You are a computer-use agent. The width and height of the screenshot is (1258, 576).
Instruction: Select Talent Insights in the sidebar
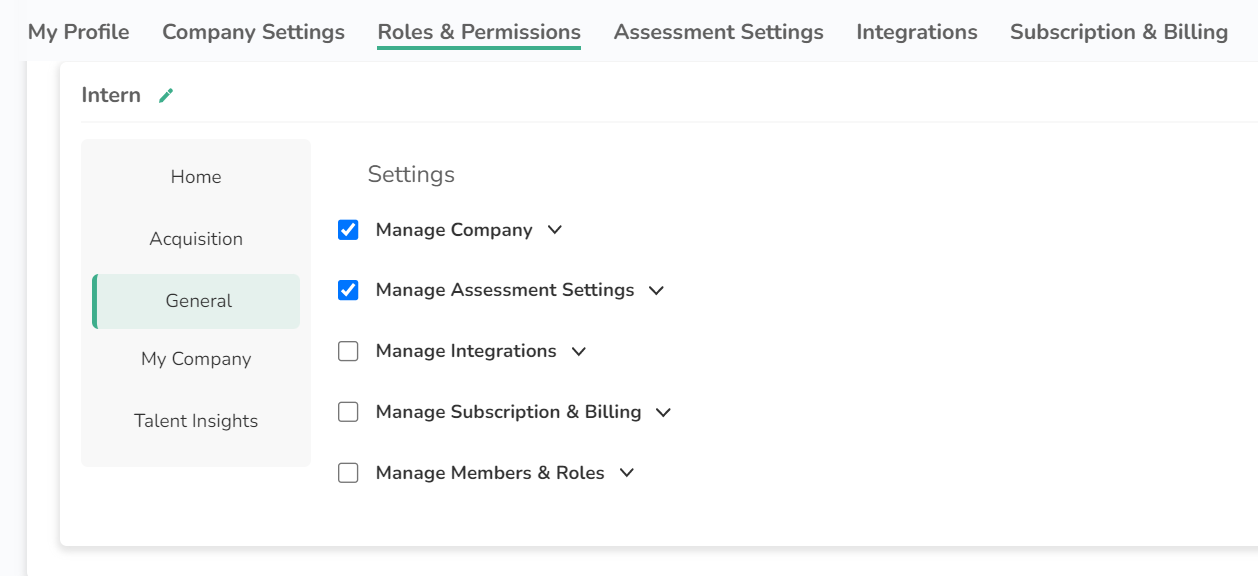coord(196,421)
